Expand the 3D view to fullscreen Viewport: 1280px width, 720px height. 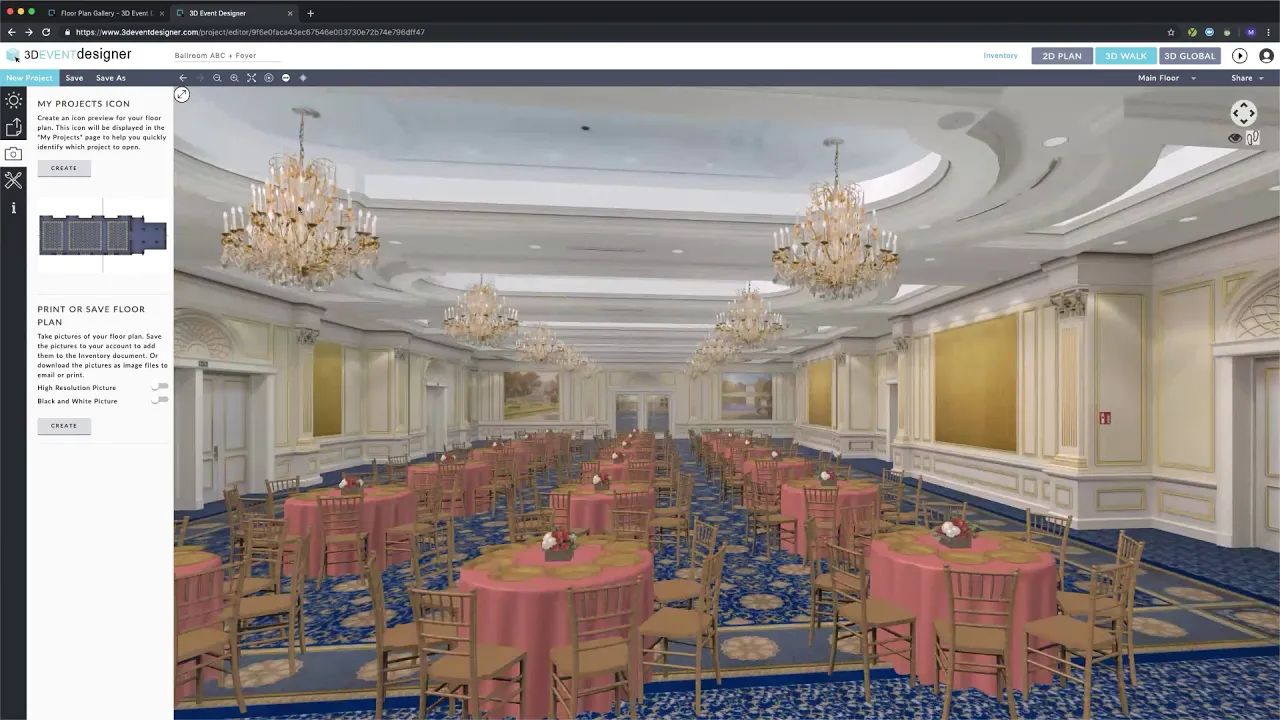click(x=181, y=95)
